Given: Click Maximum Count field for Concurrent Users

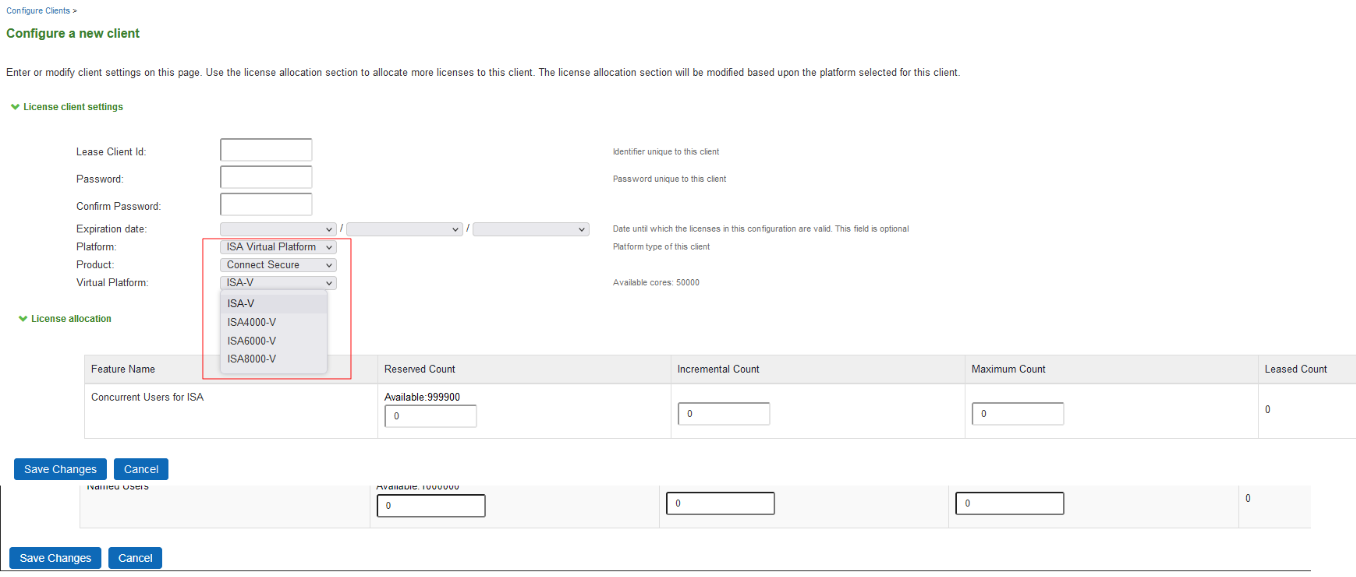Looking at the screenshot, I should pyautogui.click(x=1018, y=414).
